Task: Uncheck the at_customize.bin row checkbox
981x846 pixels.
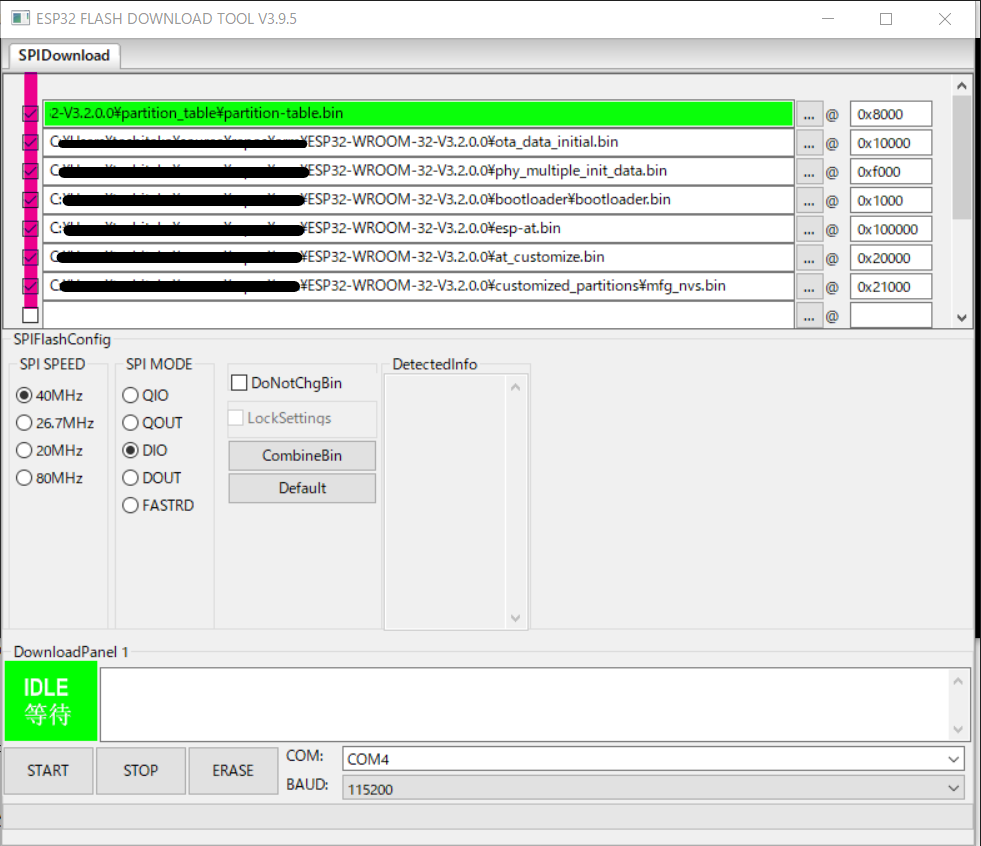Action: [30, 257]
